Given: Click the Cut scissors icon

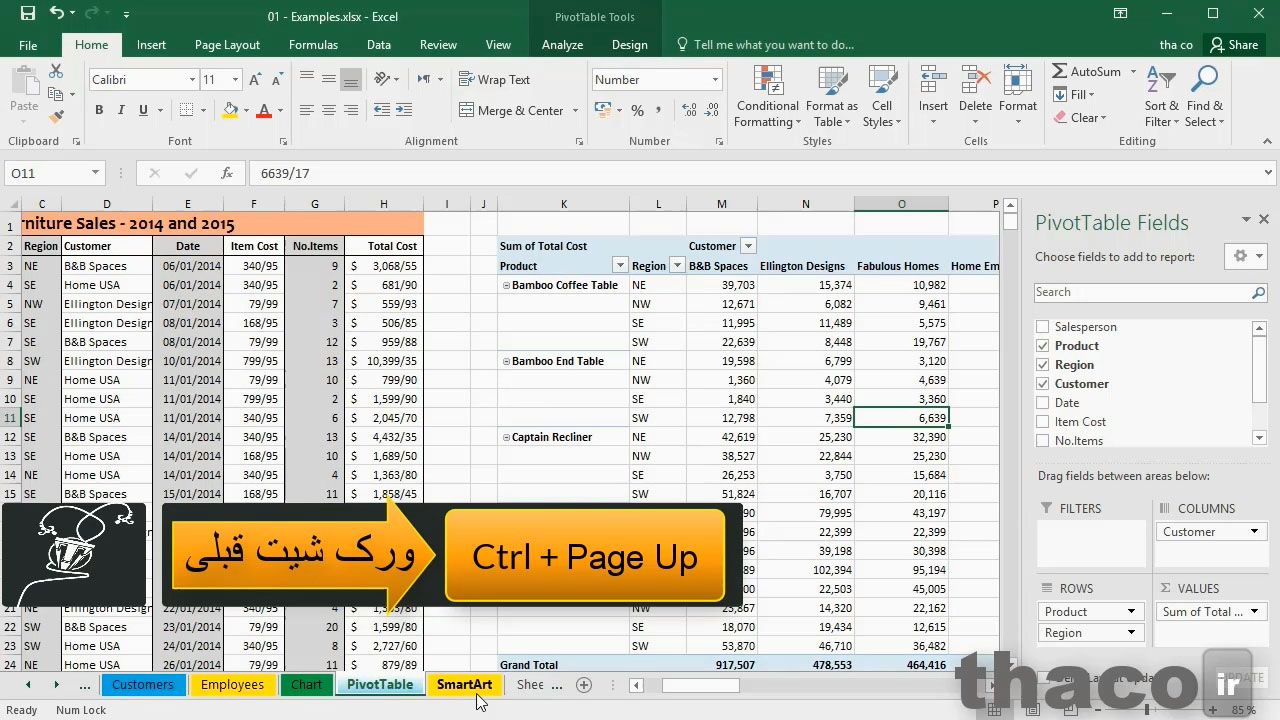Looking at the screenshot, I should [x=56, y=71].
